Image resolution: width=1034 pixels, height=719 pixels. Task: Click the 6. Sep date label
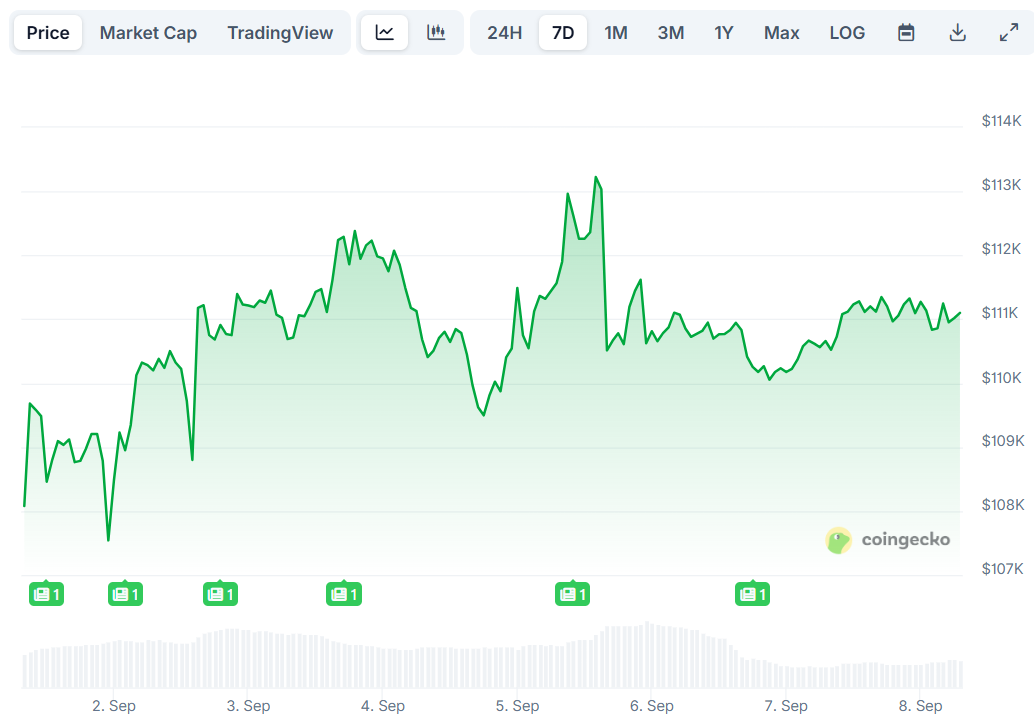coord(652,706)
